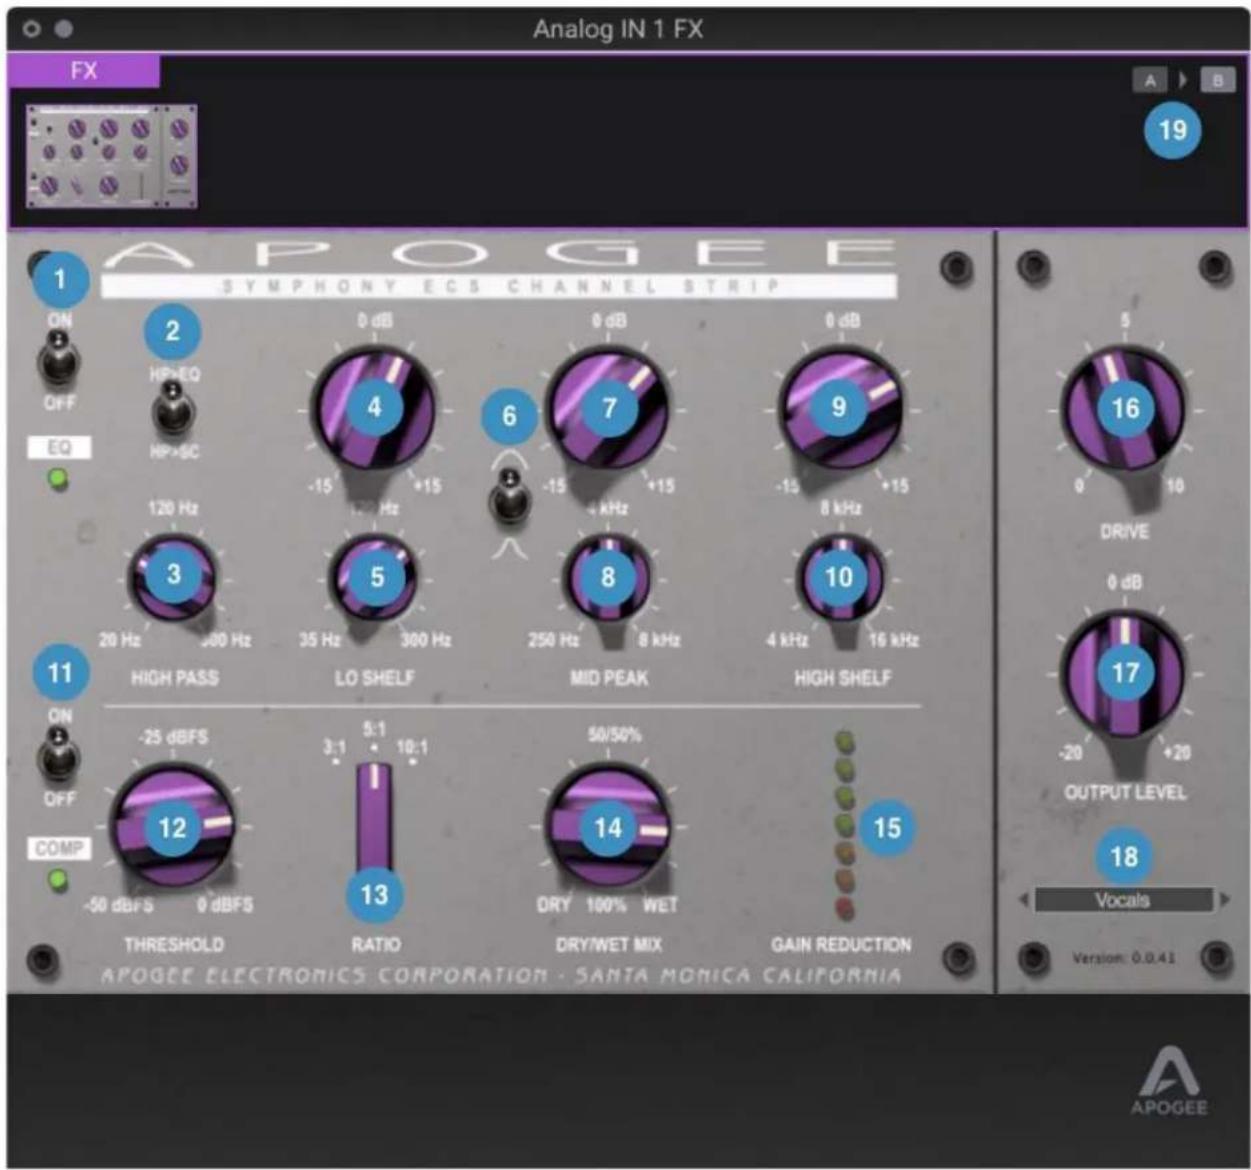This screenshot has height=1170, width=1251.
Task: Click the COMP label badge
Action: (59, 848)
